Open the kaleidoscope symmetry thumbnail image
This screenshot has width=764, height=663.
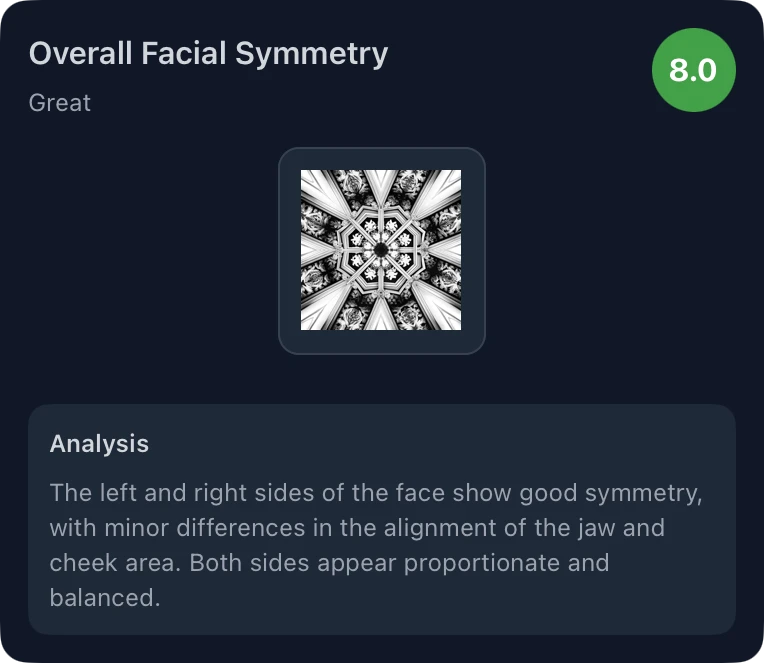pyautogui.click(x=381, y=250)
